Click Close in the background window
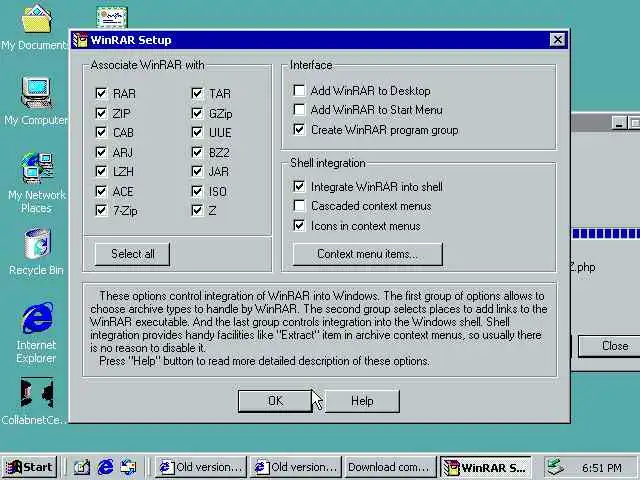 [610, 346]
